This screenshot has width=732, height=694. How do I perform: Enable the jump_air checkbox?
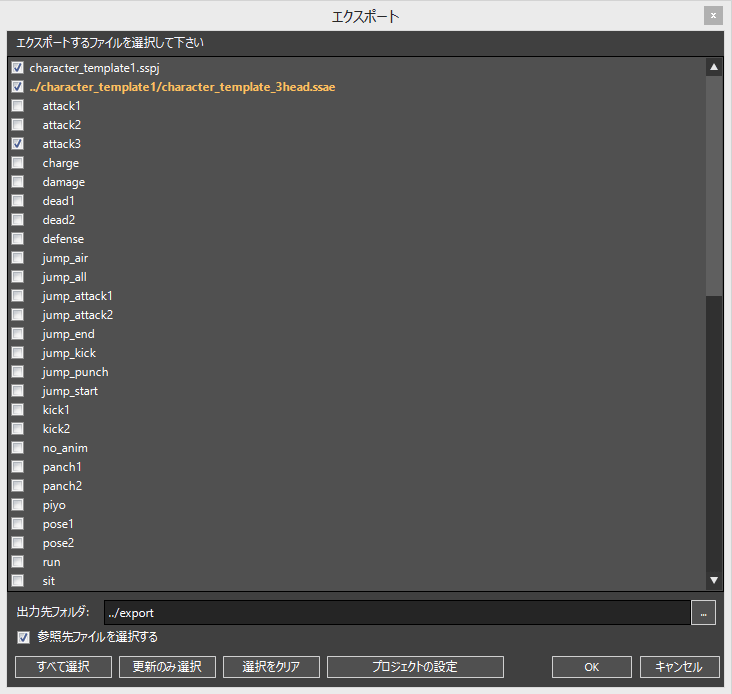tap(18, 258)
